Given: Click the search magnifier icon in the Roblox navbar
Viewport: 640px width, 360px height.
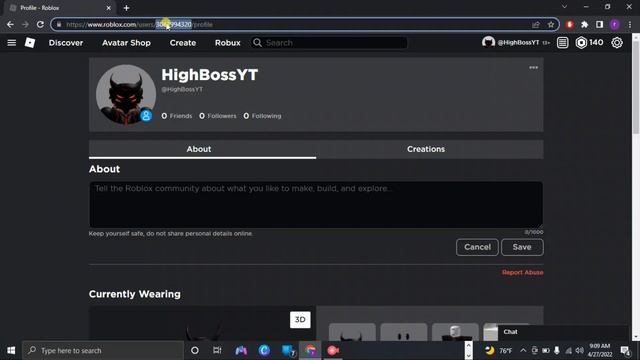Looking at the screenshot, I should click(257, 42).
